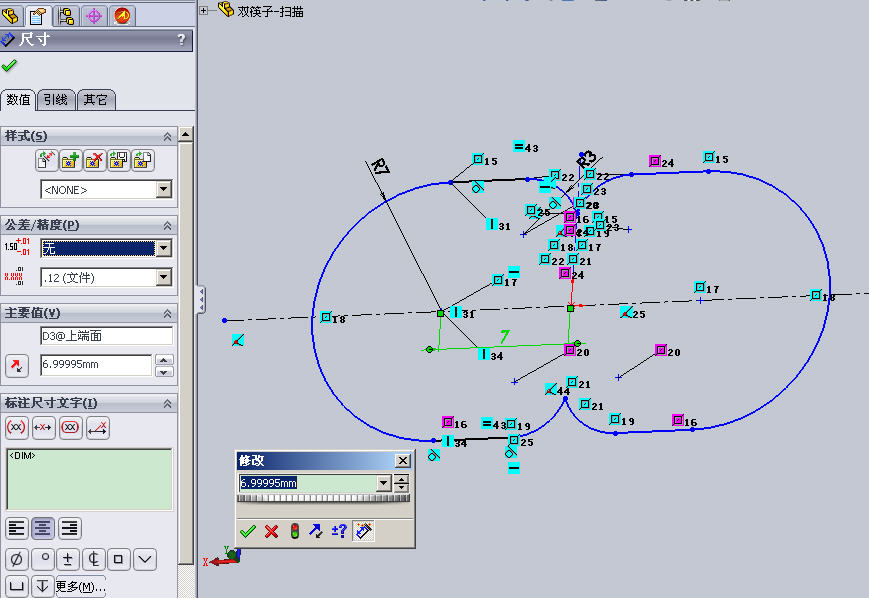
Task: Rebuild model with traffic light icon
Action: (x=294, y=531)
